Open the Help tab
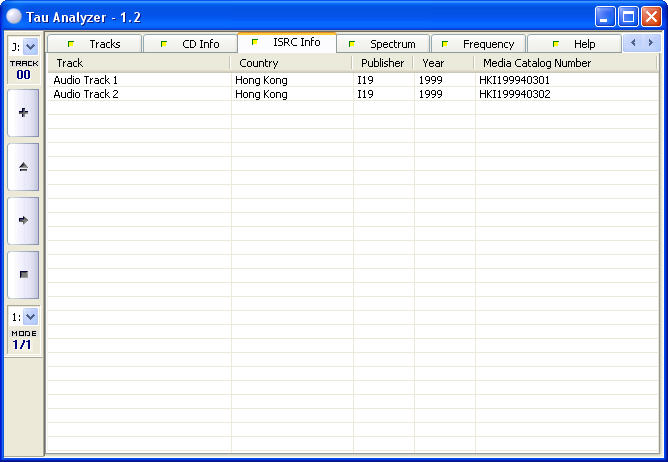The width and height of the screenshot is (668, 462). point(574,44)
